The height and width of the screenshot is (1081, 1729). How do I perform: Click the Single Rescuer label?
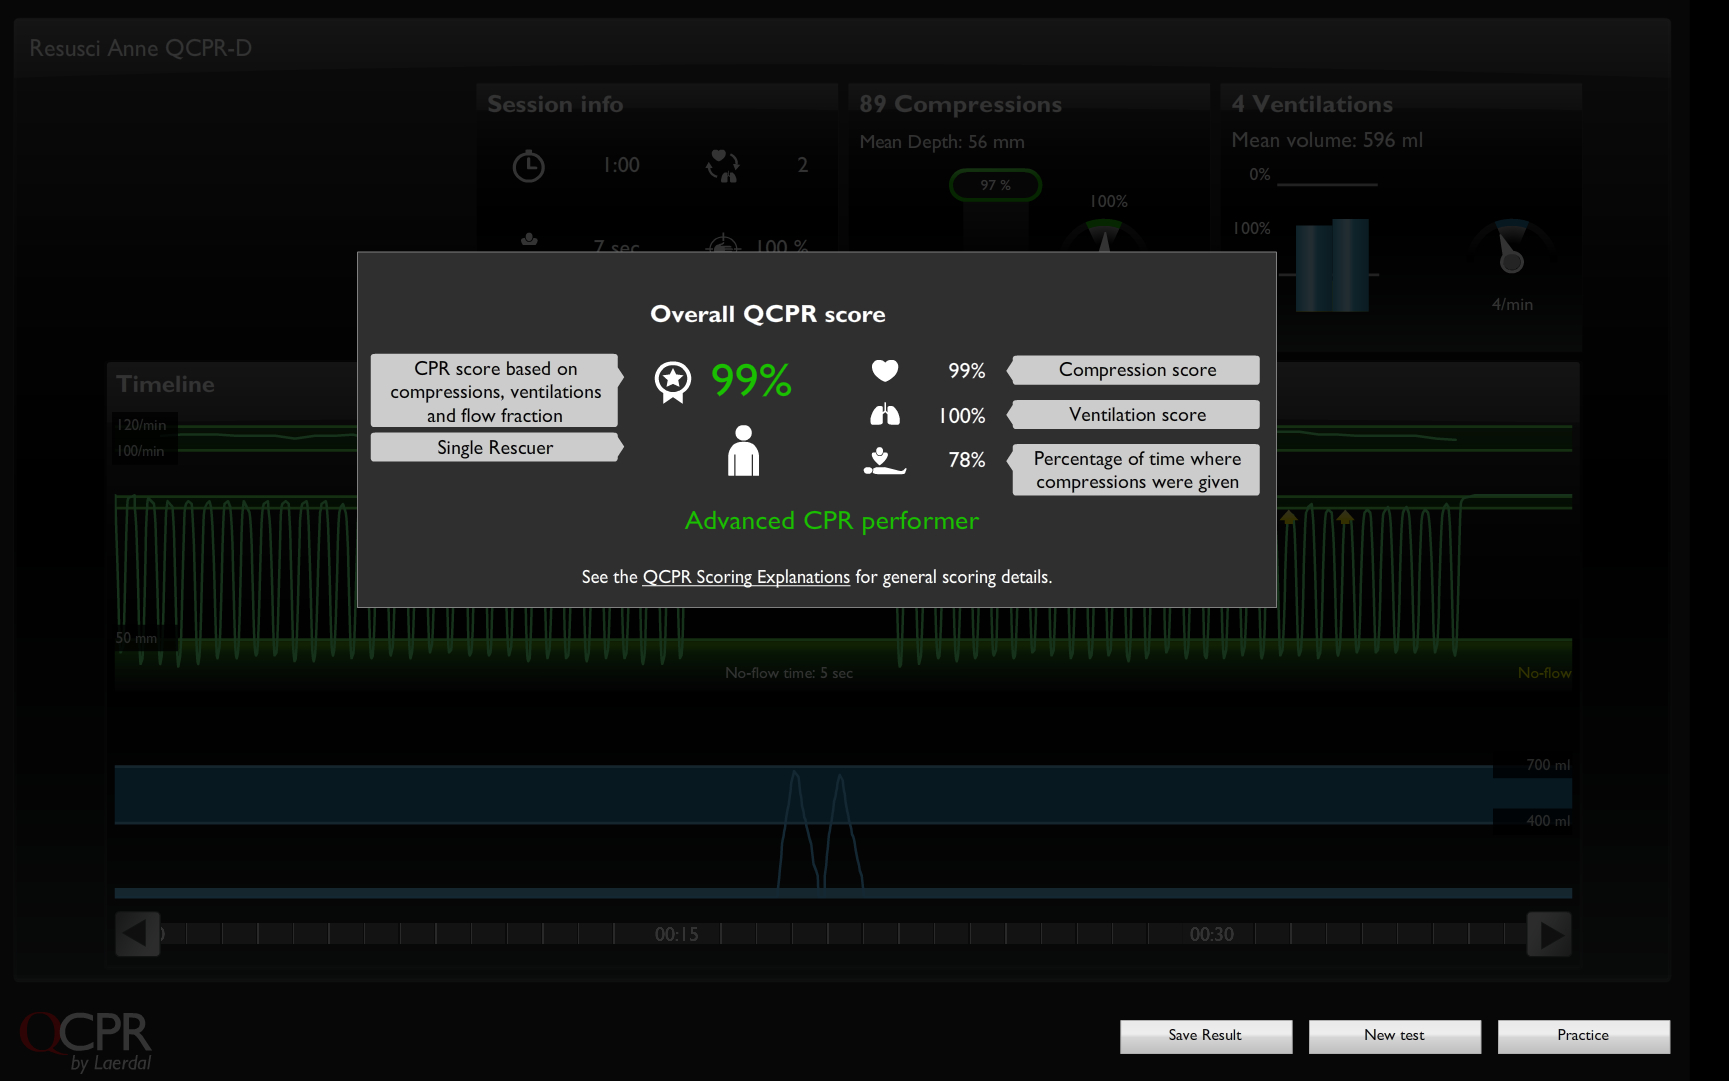(495, 448)
